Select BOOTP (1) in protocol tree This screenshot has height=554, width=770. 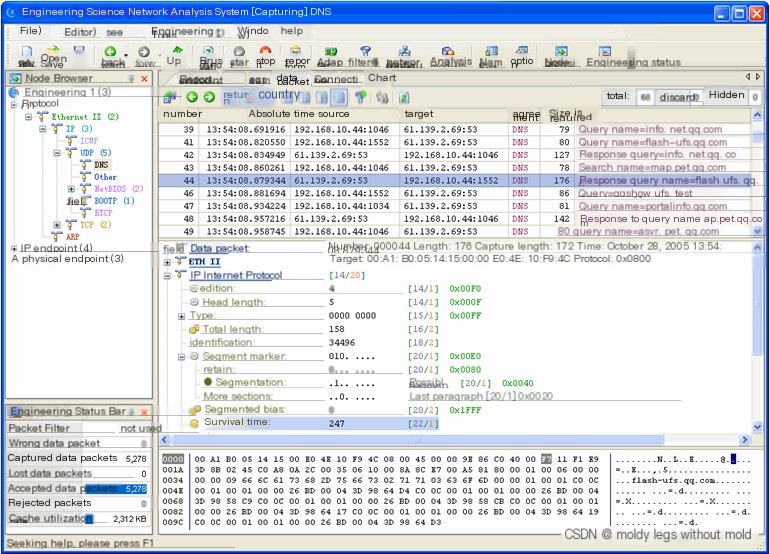click(x=114, y=201)
